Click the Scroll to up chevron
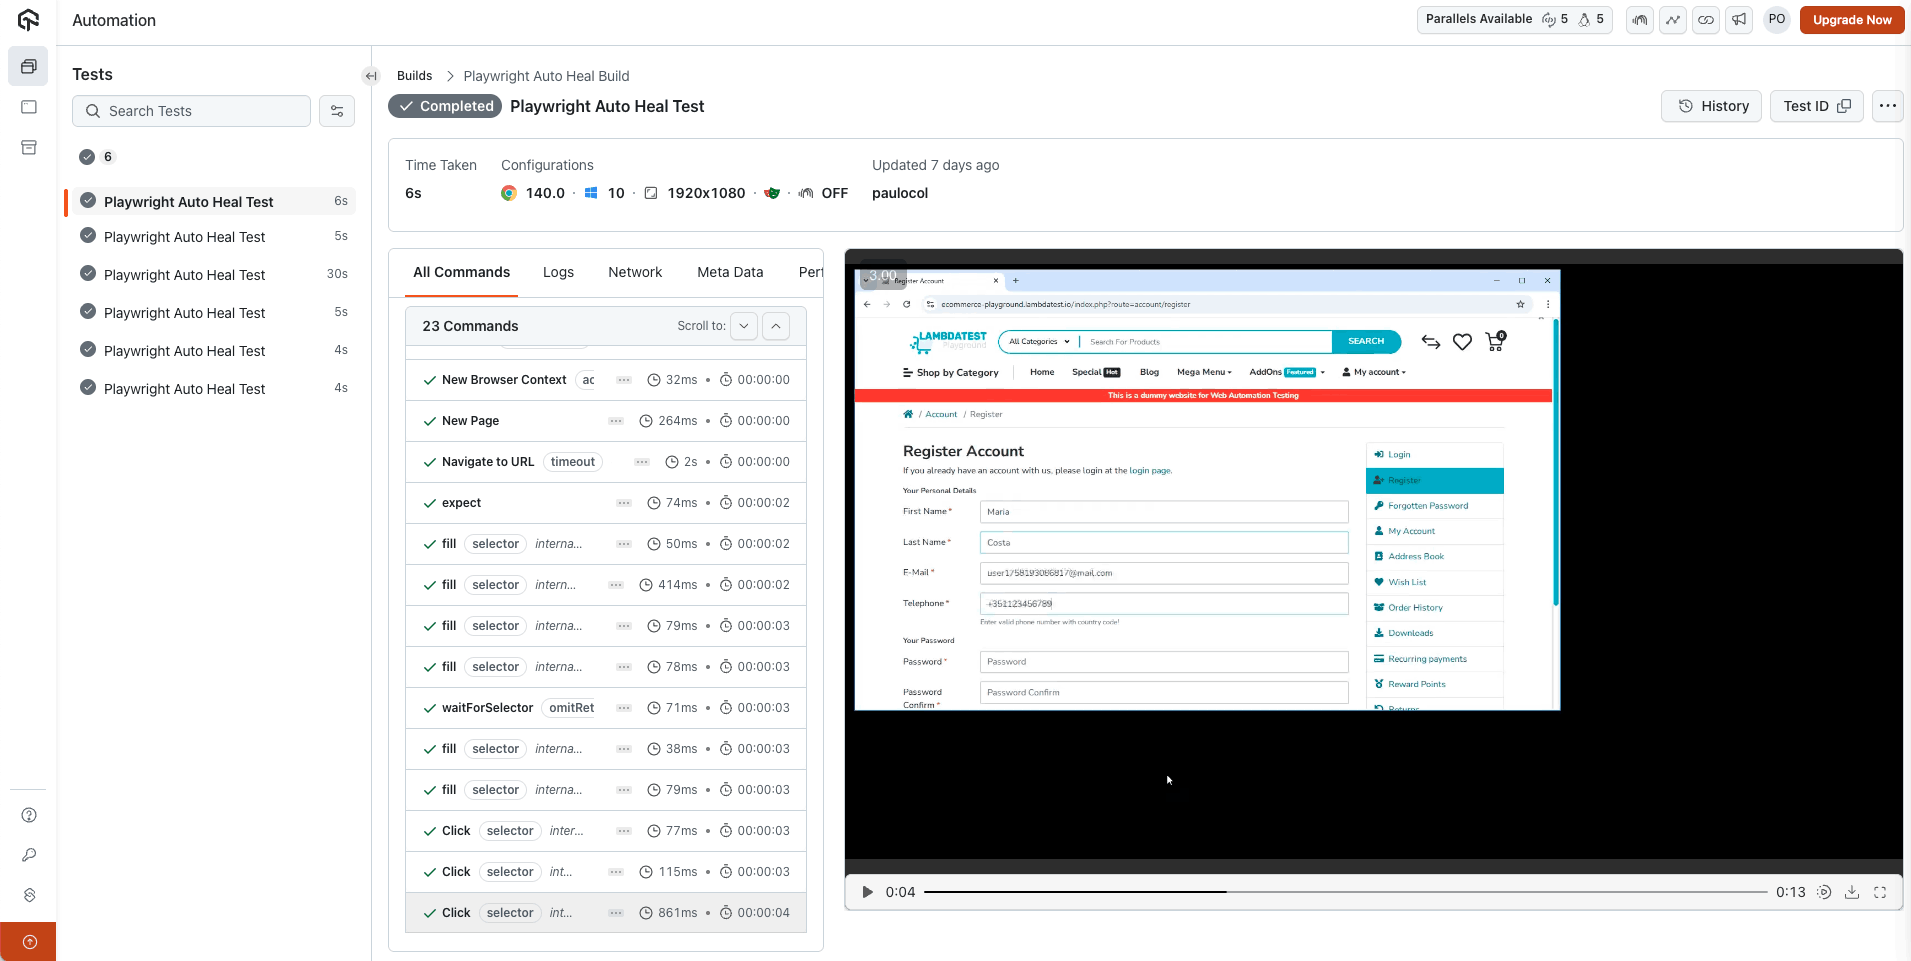Viewport: 1911px width, 961px height. (x=777, y=326)
